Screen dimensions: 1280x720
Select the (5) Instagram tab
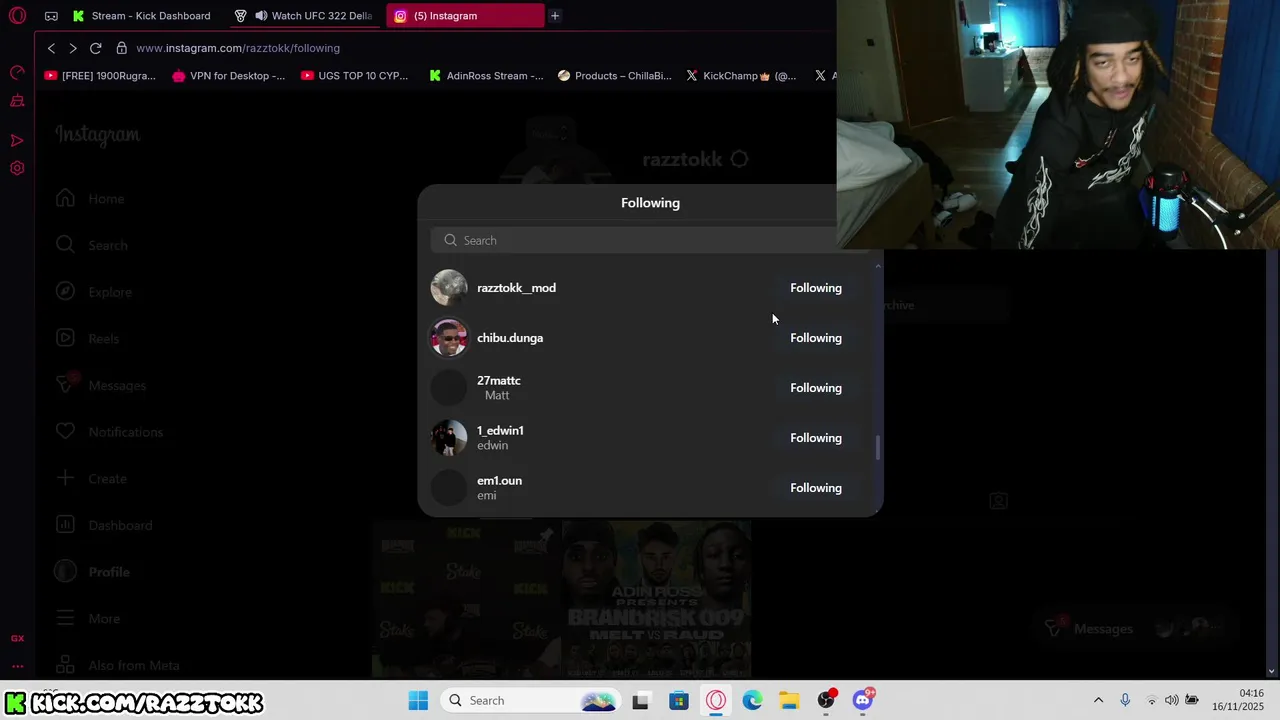pos(466,16)
